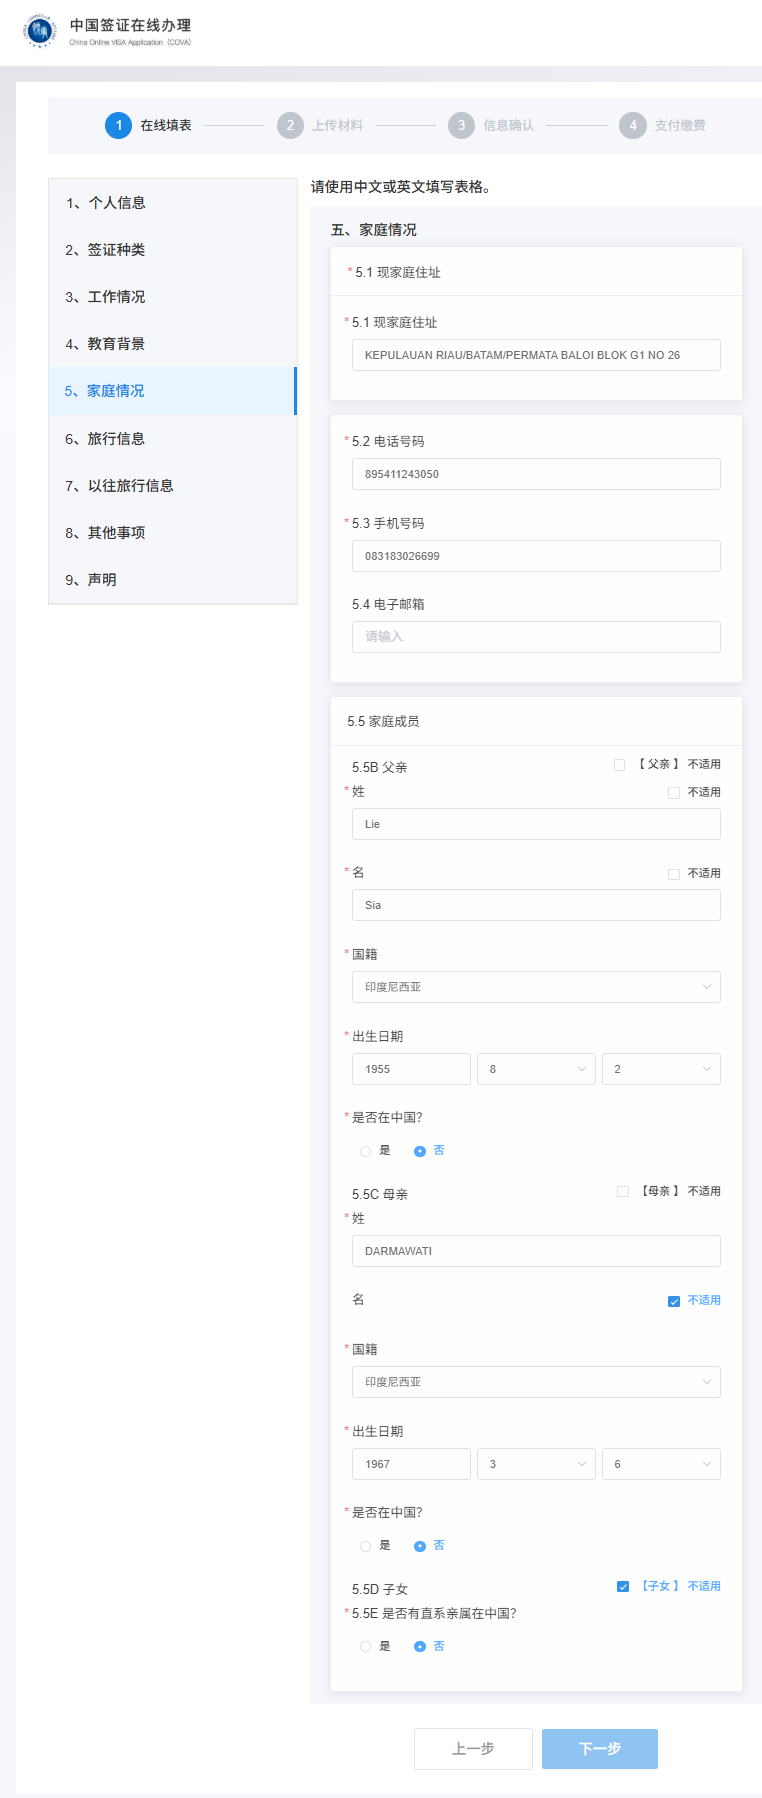Go to 旅行信息 section

116,439
